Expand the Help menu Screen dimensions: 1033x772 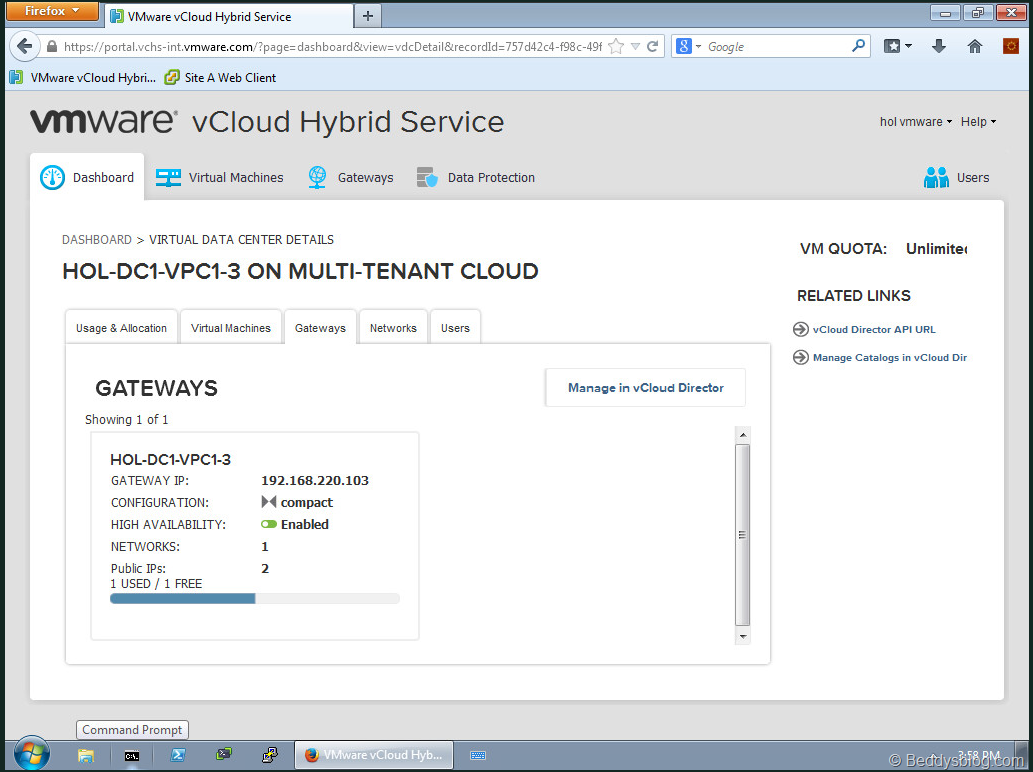click(978, 122)
